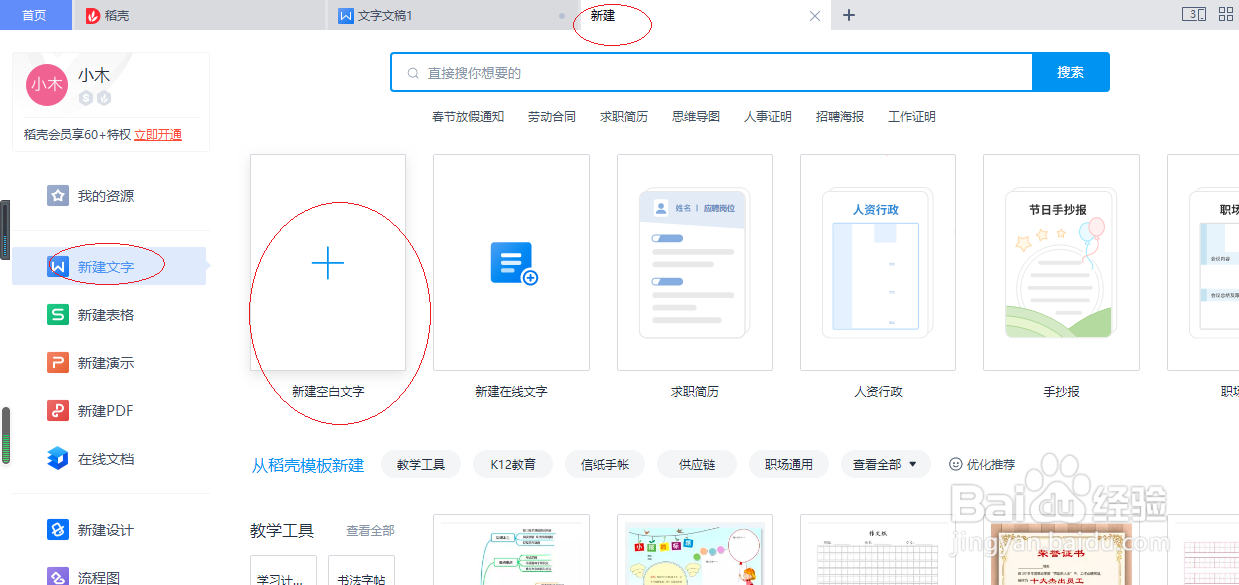
Task: Click the green 新建表格 S icon
Action: point(58,315)
